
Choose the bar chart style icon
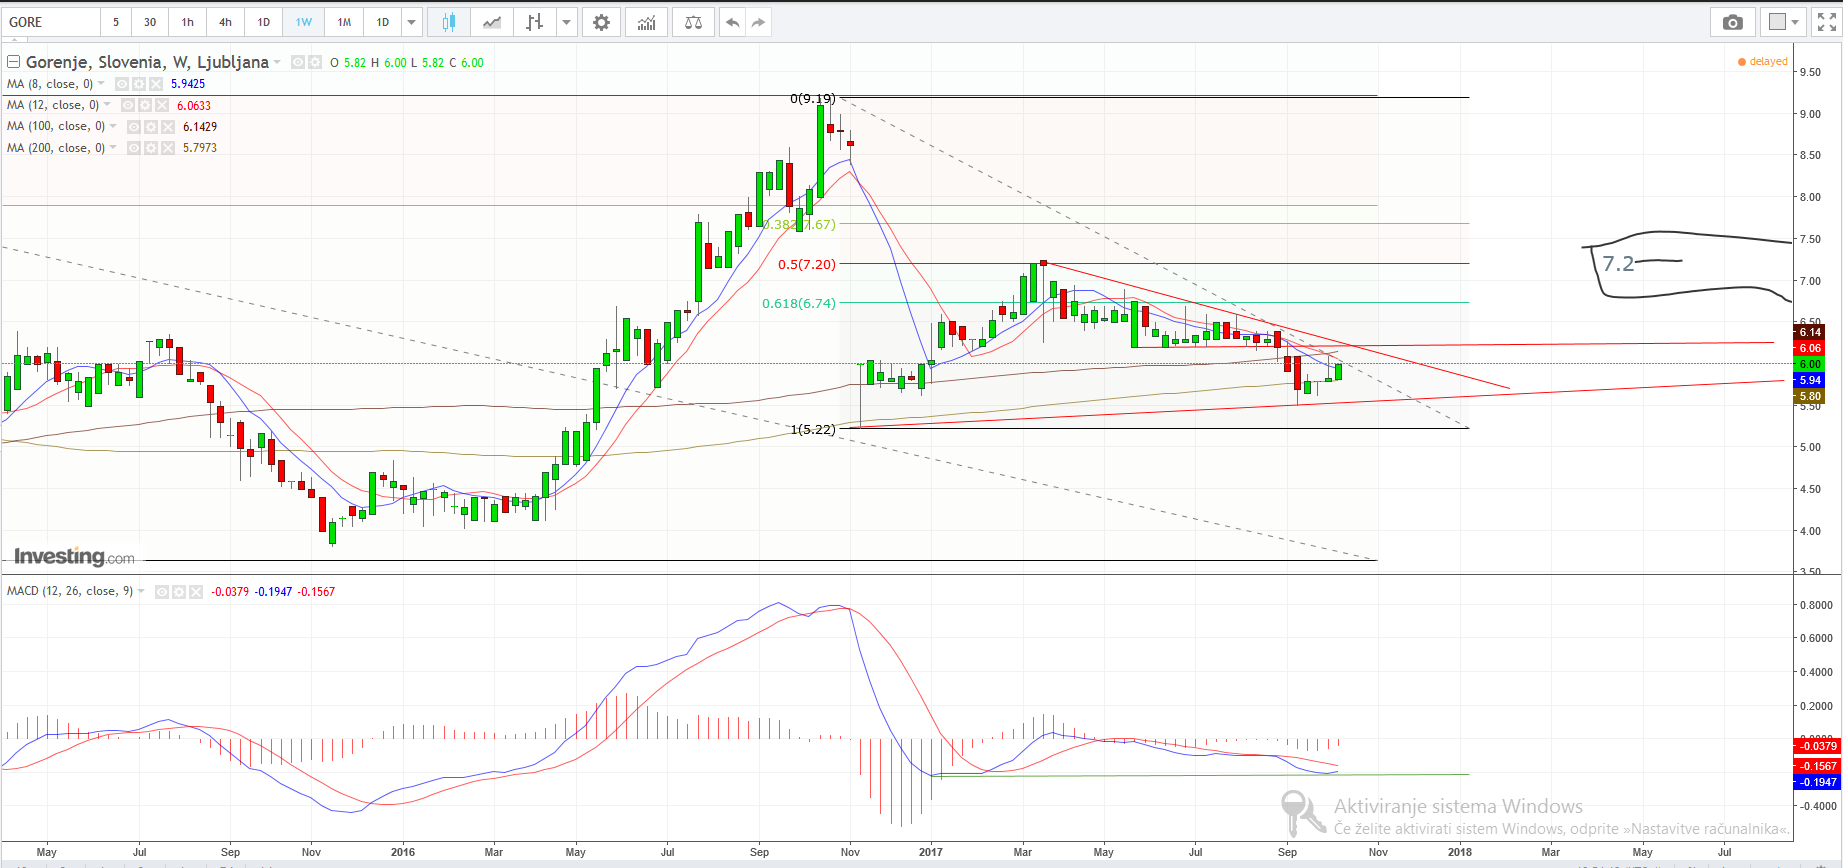(x=535, y=22)
